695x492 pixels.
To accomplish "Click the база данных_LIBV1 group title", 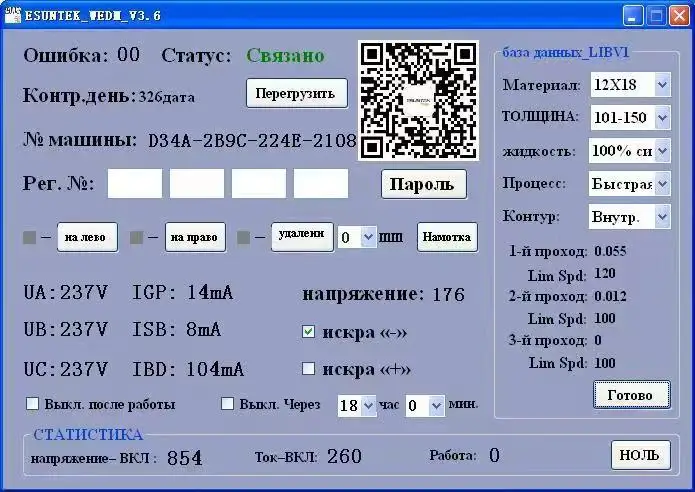I will (566, 53).
